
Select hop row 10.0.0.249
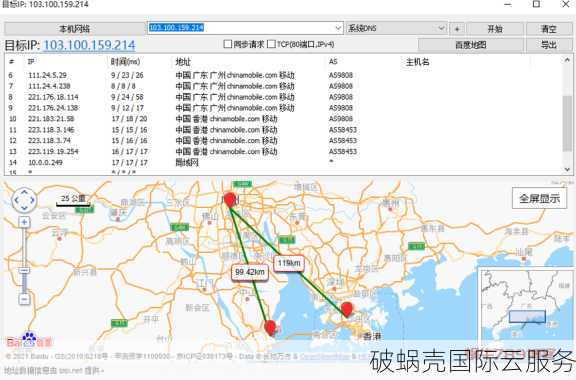tap(283, 162)
